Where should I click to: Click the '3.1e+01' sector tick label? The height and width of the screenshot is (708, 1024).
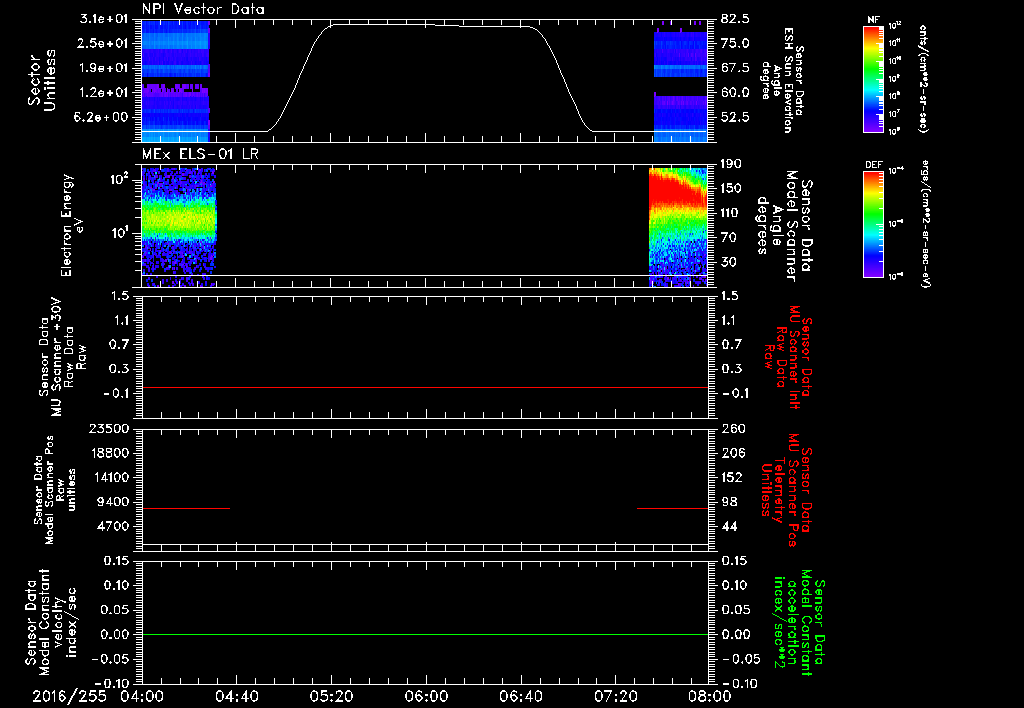click(104, 19)
